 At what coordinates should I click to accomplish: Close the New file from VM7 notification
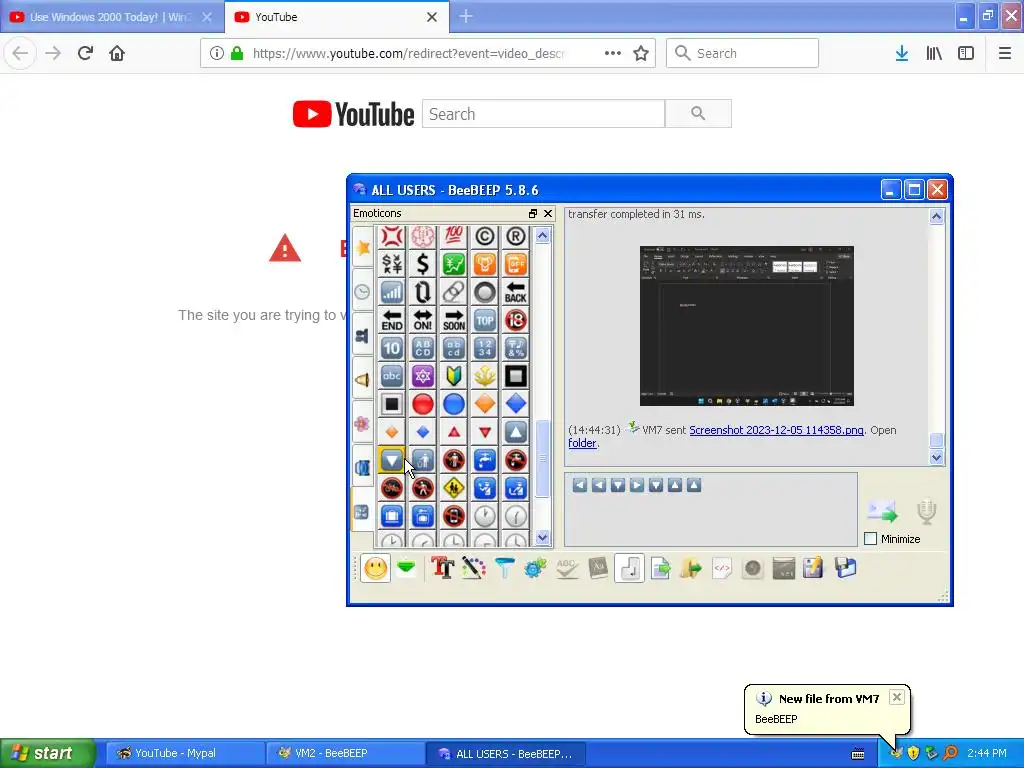(x=897, y=697)
